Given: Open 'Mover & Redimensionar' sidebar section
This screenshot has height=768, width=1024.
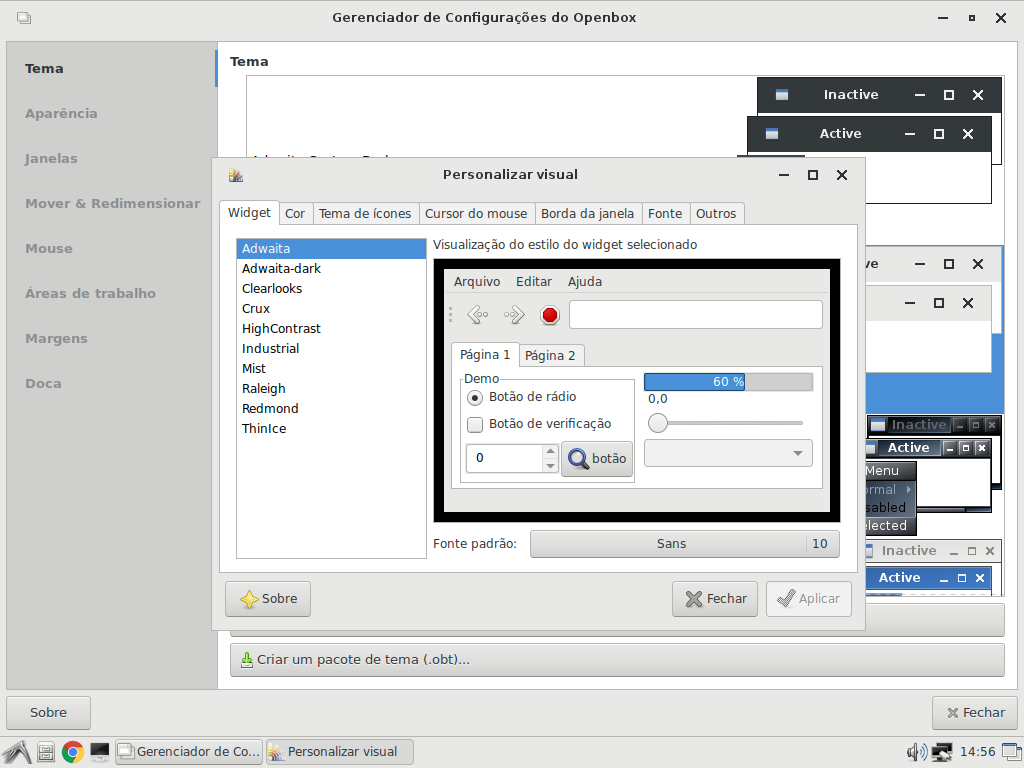Looking at the screenshot, I should pos(112,204).
